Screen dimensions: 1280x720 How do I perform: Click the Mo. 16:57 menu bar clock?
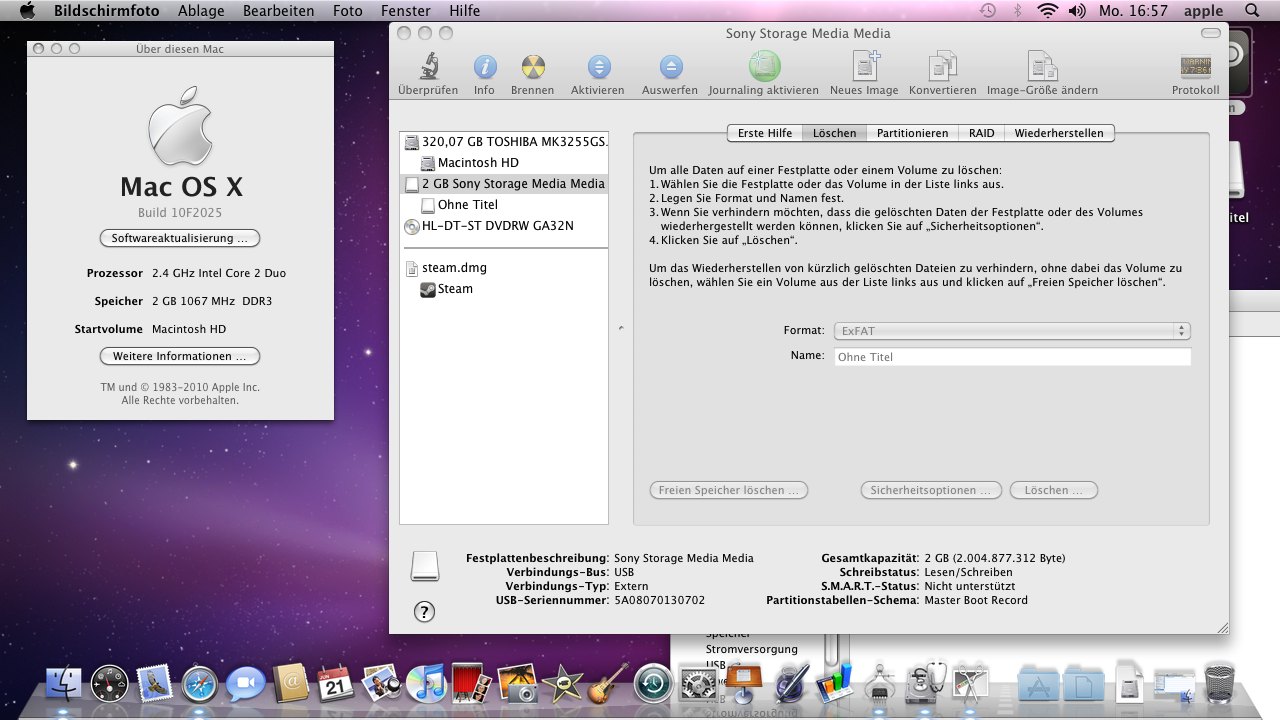pos(1132,10)
